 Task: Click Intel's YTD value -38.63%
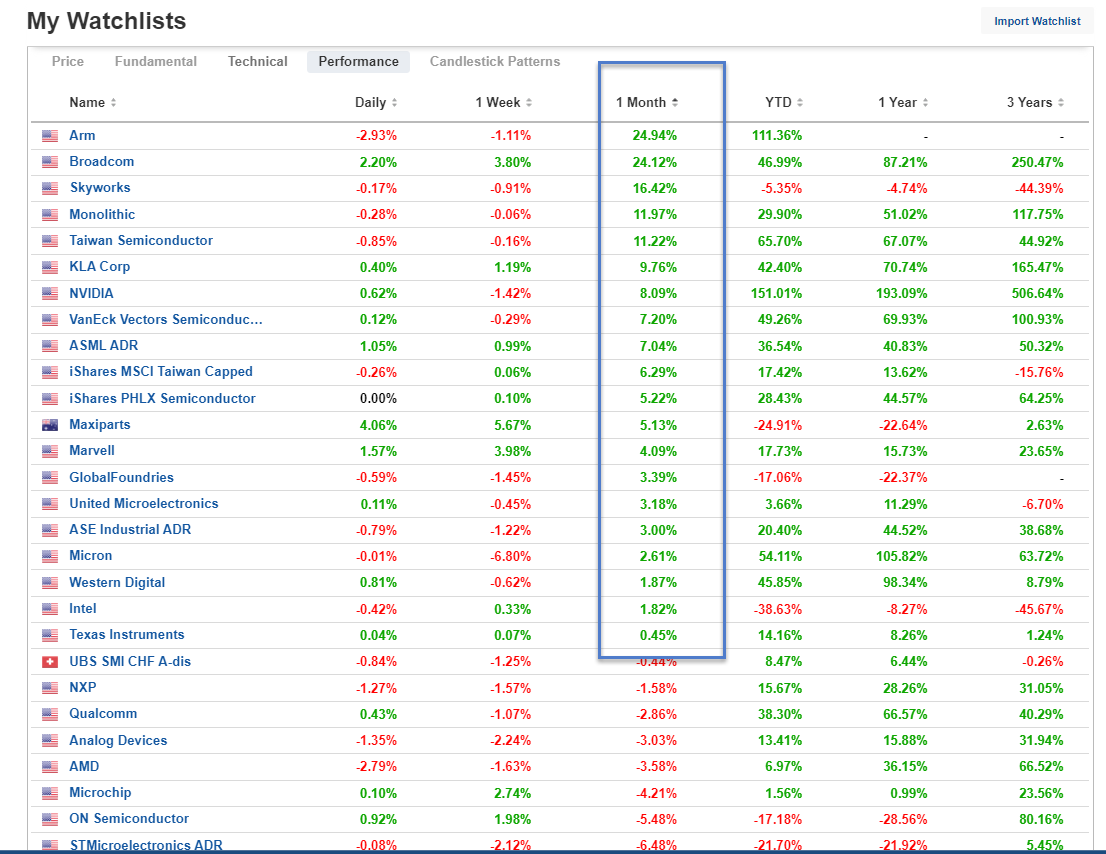[777, 609]
